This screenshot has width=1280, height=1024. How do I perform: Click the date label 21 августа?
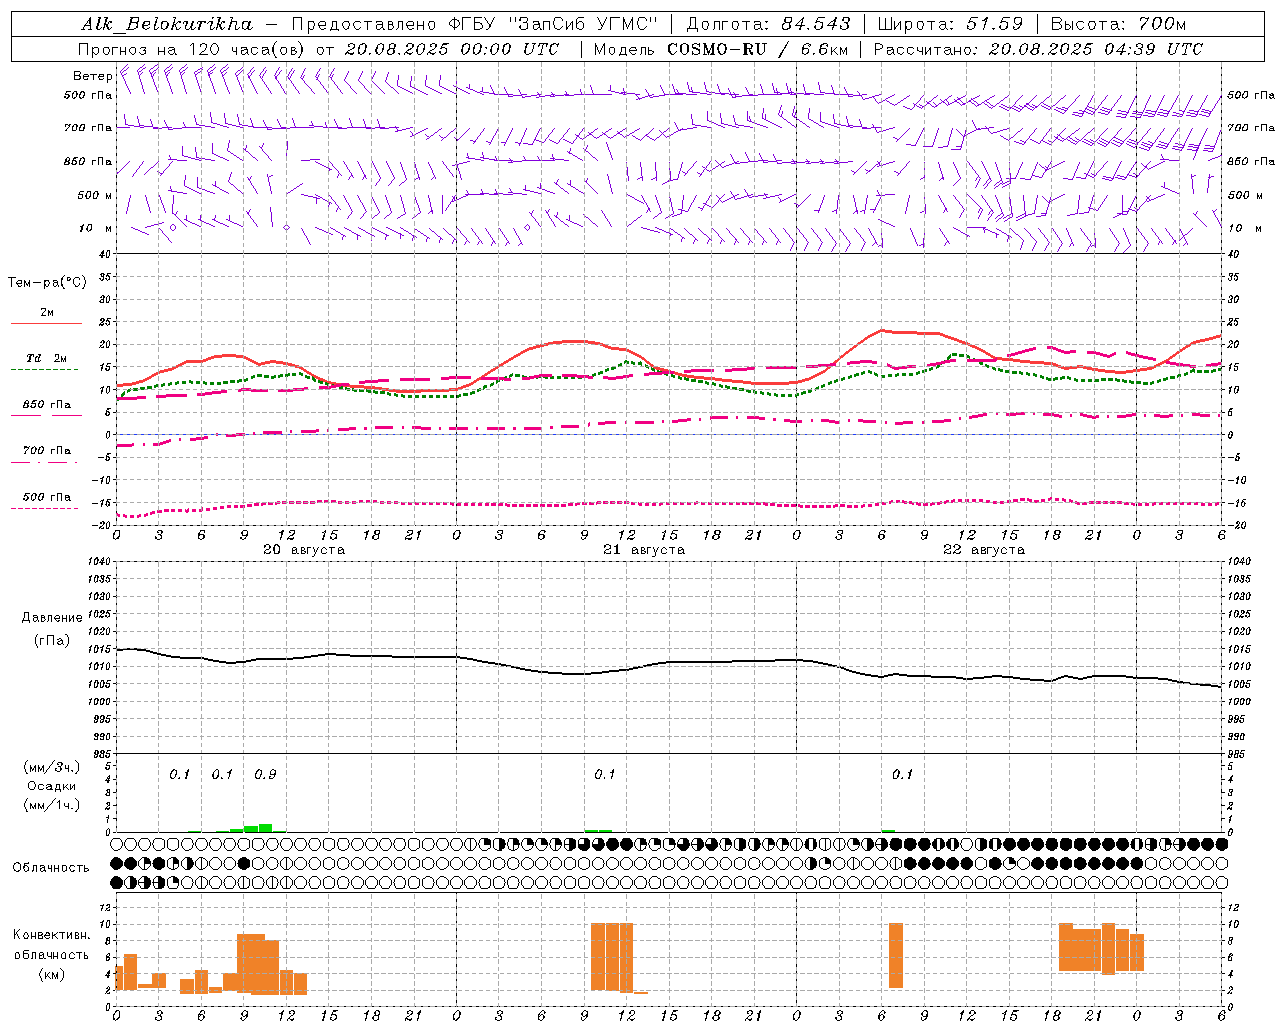click(x=644, y=550)
